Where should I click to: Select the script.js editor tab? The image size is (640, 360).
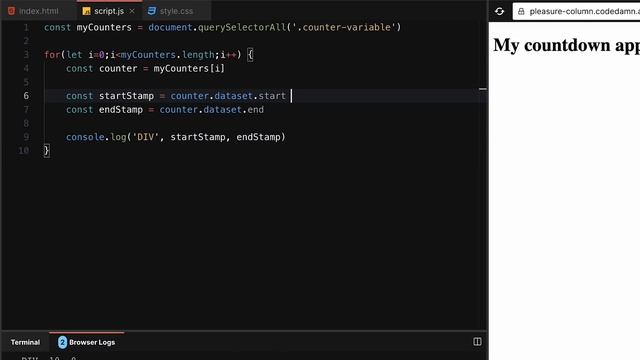click(x=109, y=11)
